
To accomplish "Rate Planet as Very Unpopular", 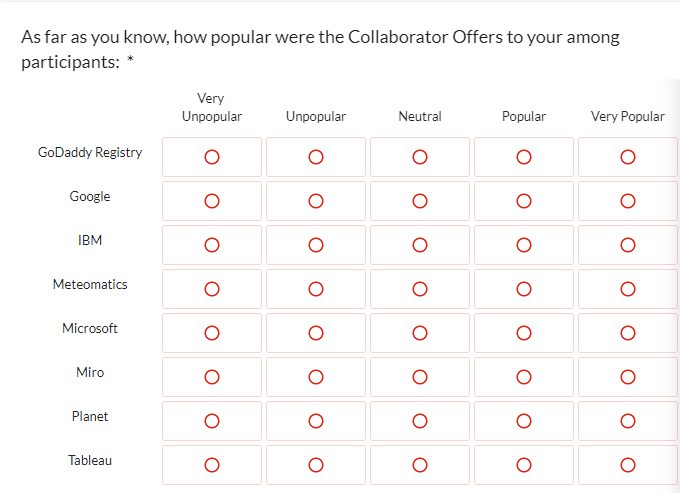I will click(212, 421).
